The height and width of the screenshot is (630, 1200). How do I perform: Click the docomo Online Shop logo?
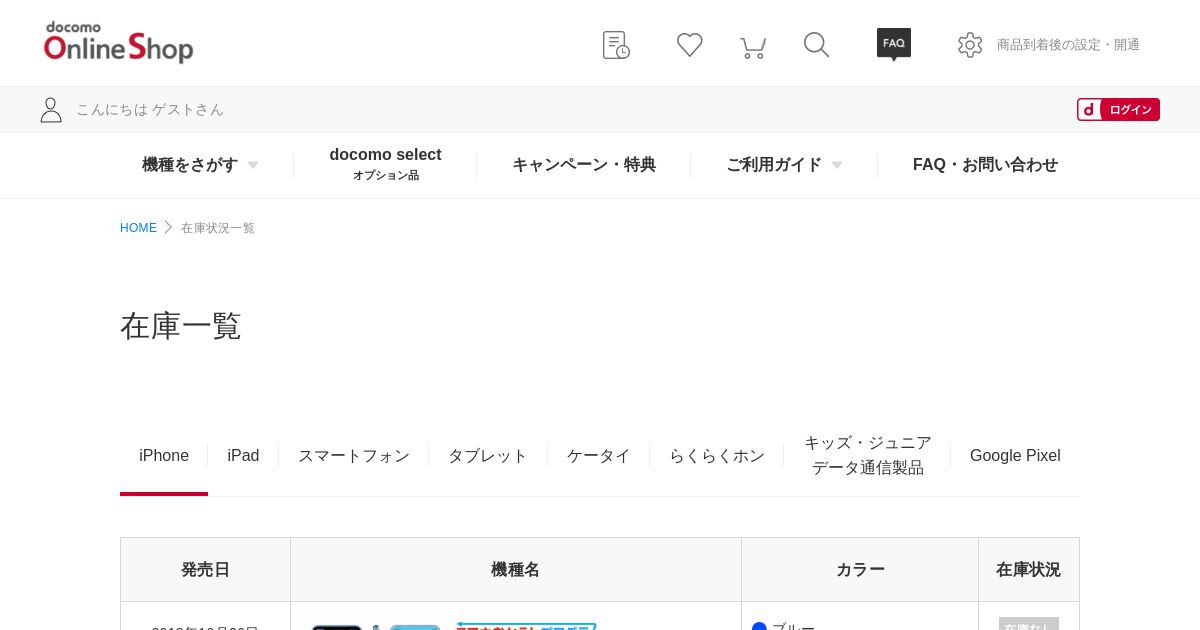(118, 43)
